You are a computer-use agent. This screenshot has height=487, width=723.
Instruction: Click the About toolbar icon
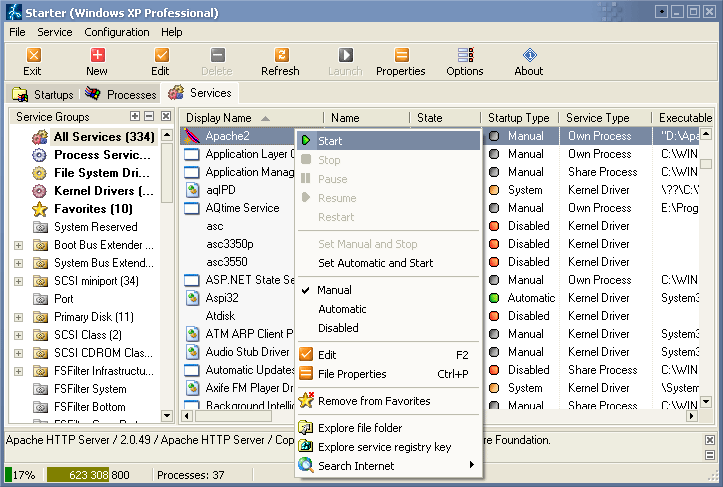pos(529,62)
